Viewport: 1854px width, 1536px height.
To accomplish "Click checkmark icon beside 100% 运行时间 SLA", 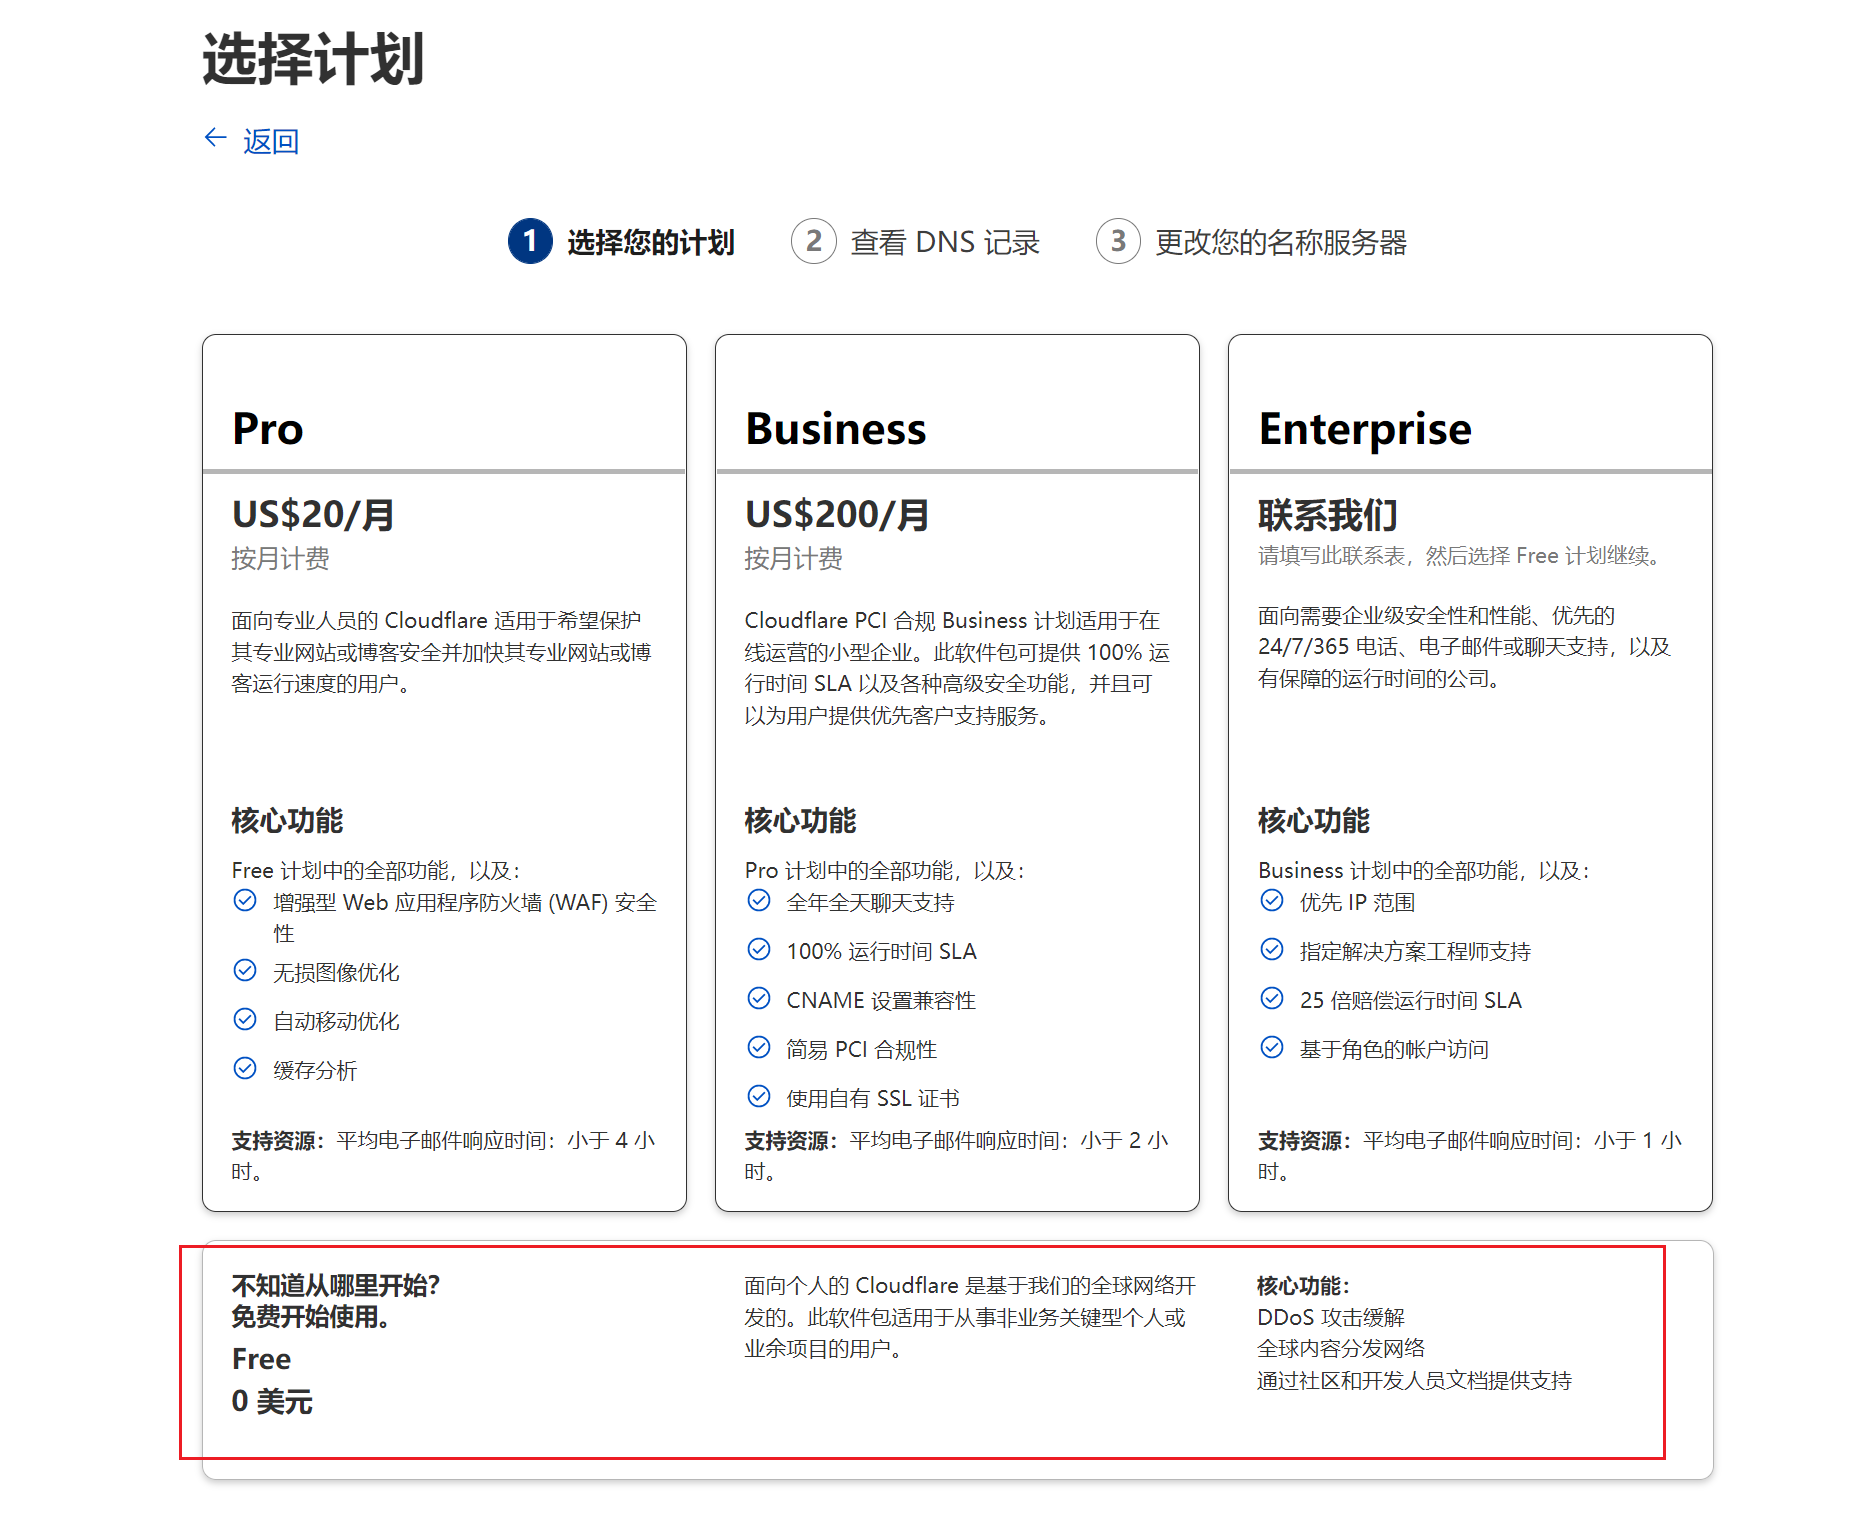I will (759, 949).
